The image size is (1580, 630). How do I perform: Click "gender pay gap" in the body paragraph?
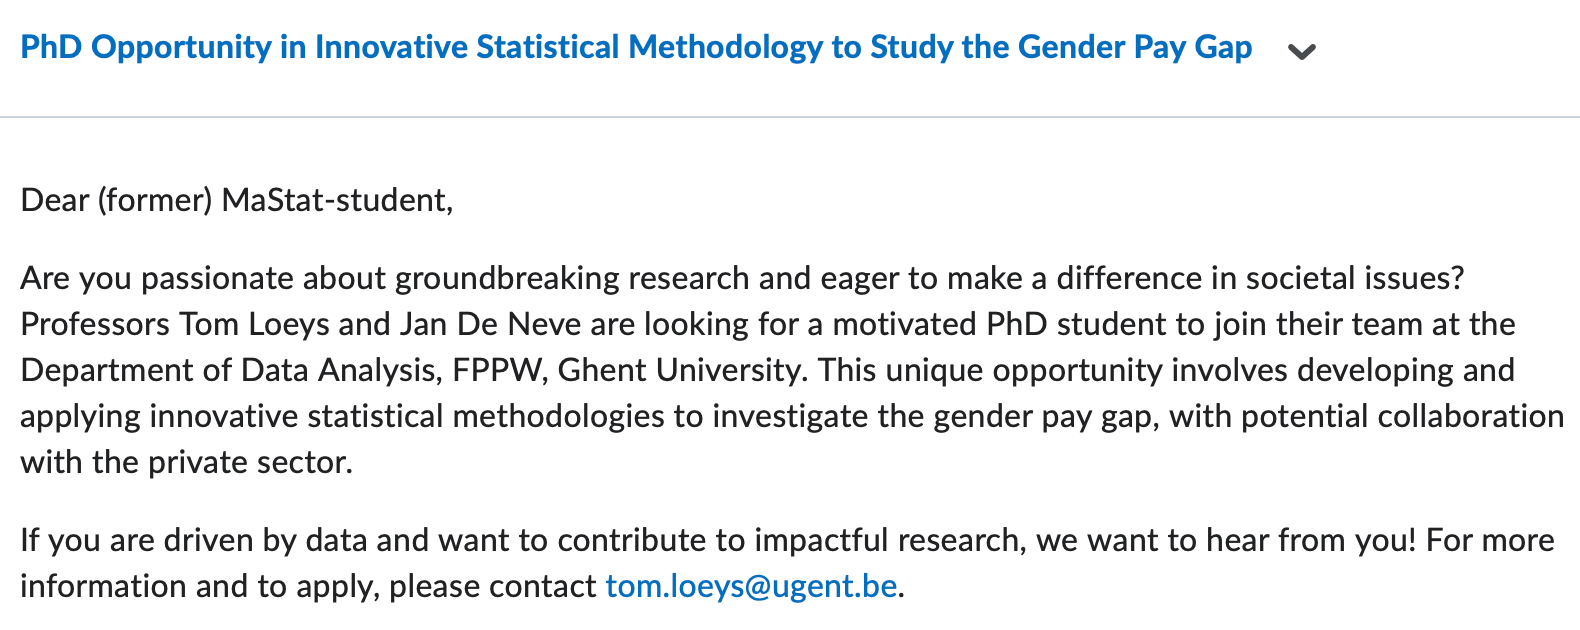(1043, 416)
